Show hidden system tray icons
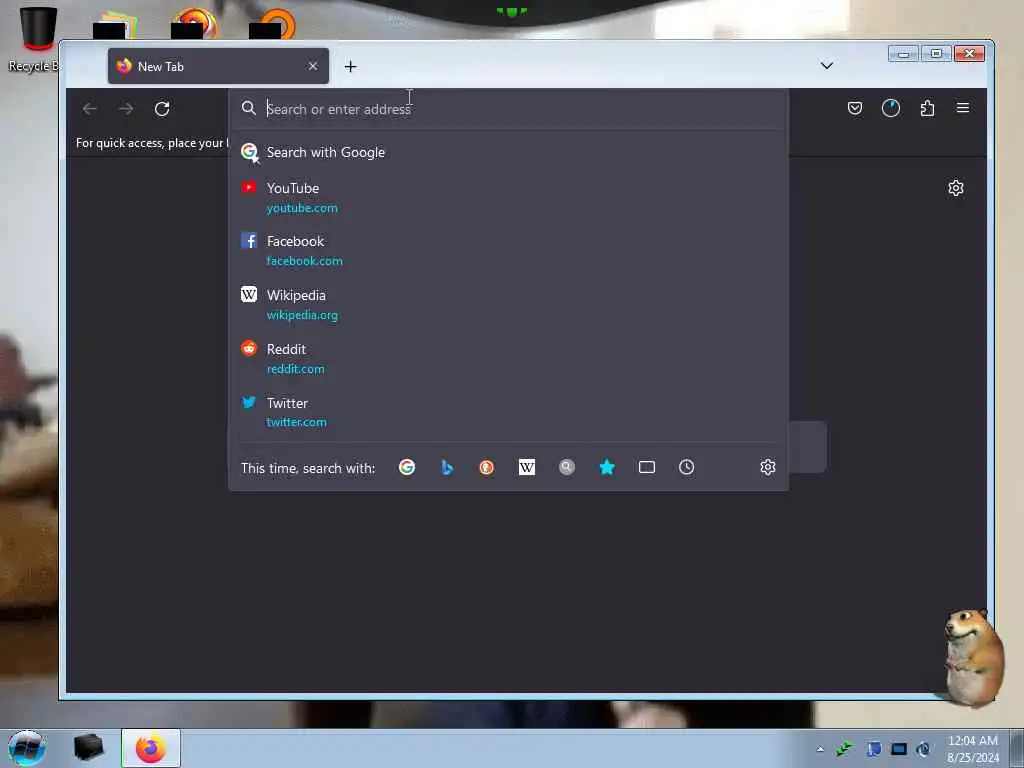Screen dimensions: 1024x768 [x=820, y=749]
